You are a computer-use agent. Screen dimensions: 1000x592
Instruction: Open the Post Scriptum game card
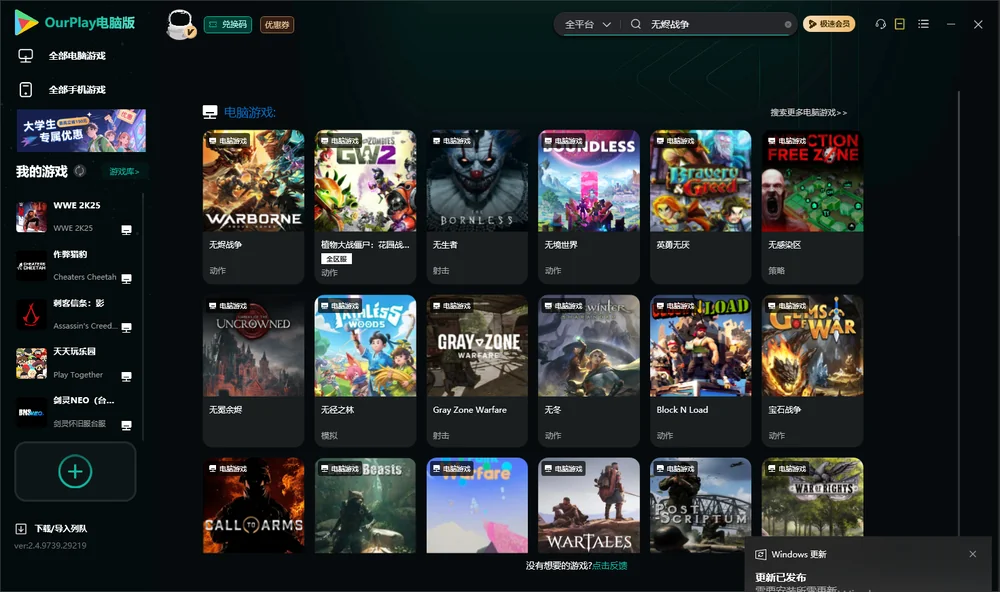(x=700, y=505)
